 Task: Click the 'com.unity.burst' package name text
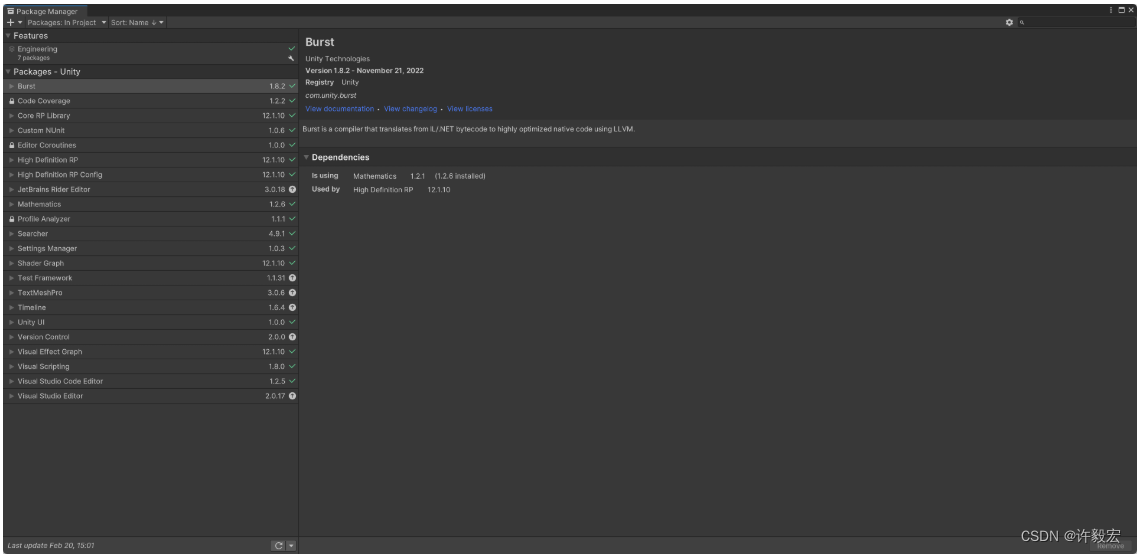pyautogui.click(x=331, y=96)
